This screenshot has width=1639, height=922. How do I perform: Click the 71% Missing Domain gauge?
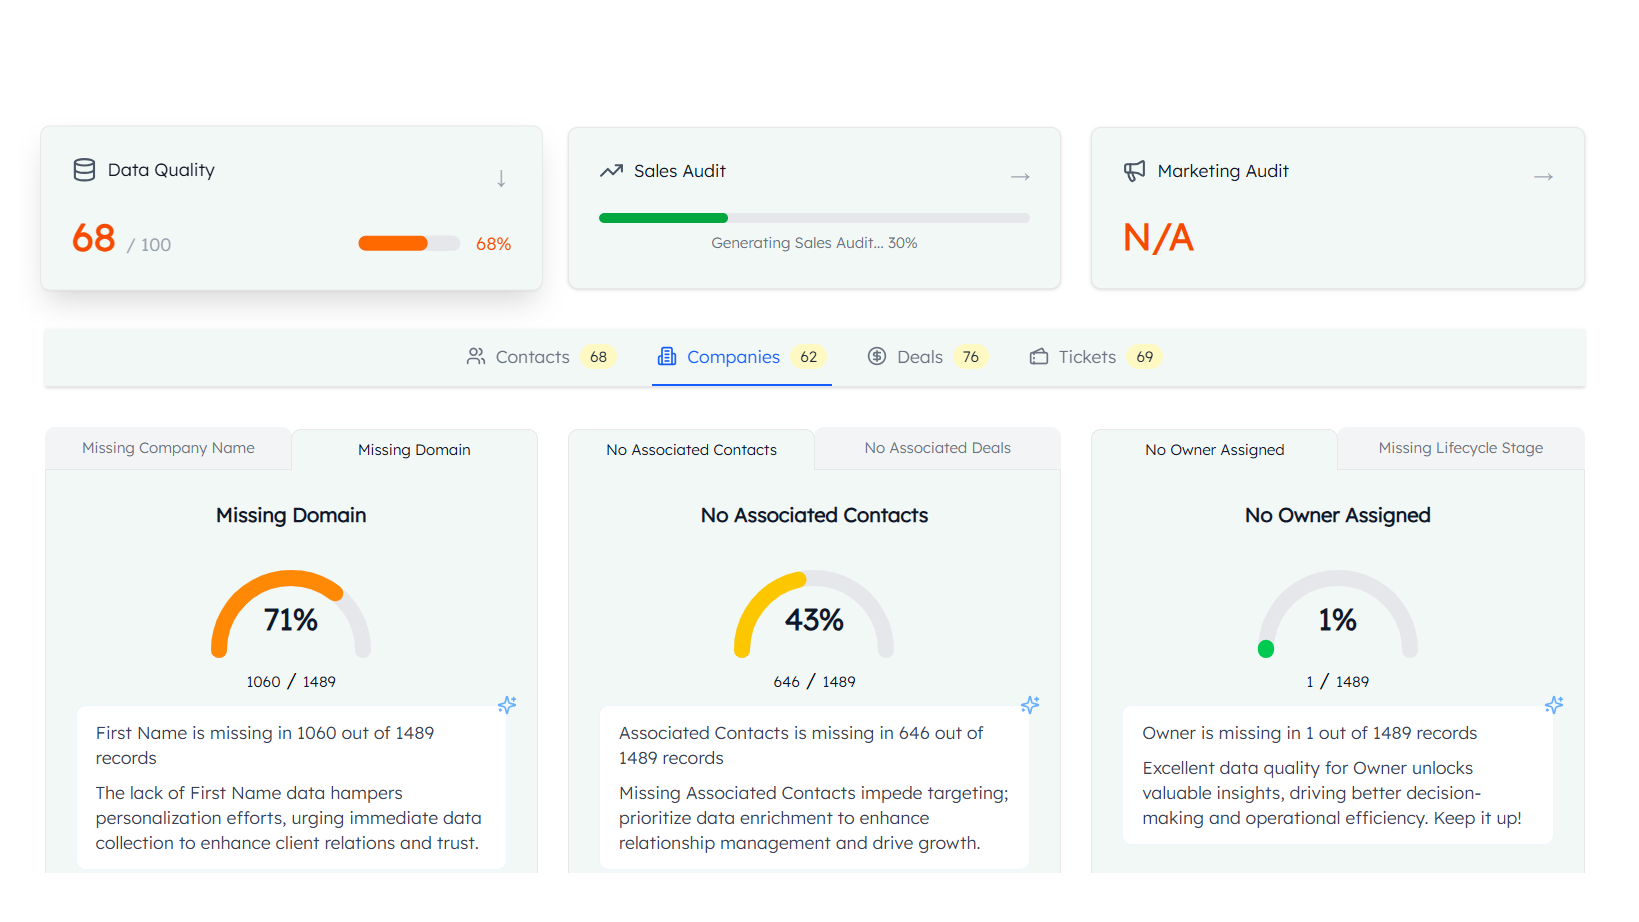point(291,615)
